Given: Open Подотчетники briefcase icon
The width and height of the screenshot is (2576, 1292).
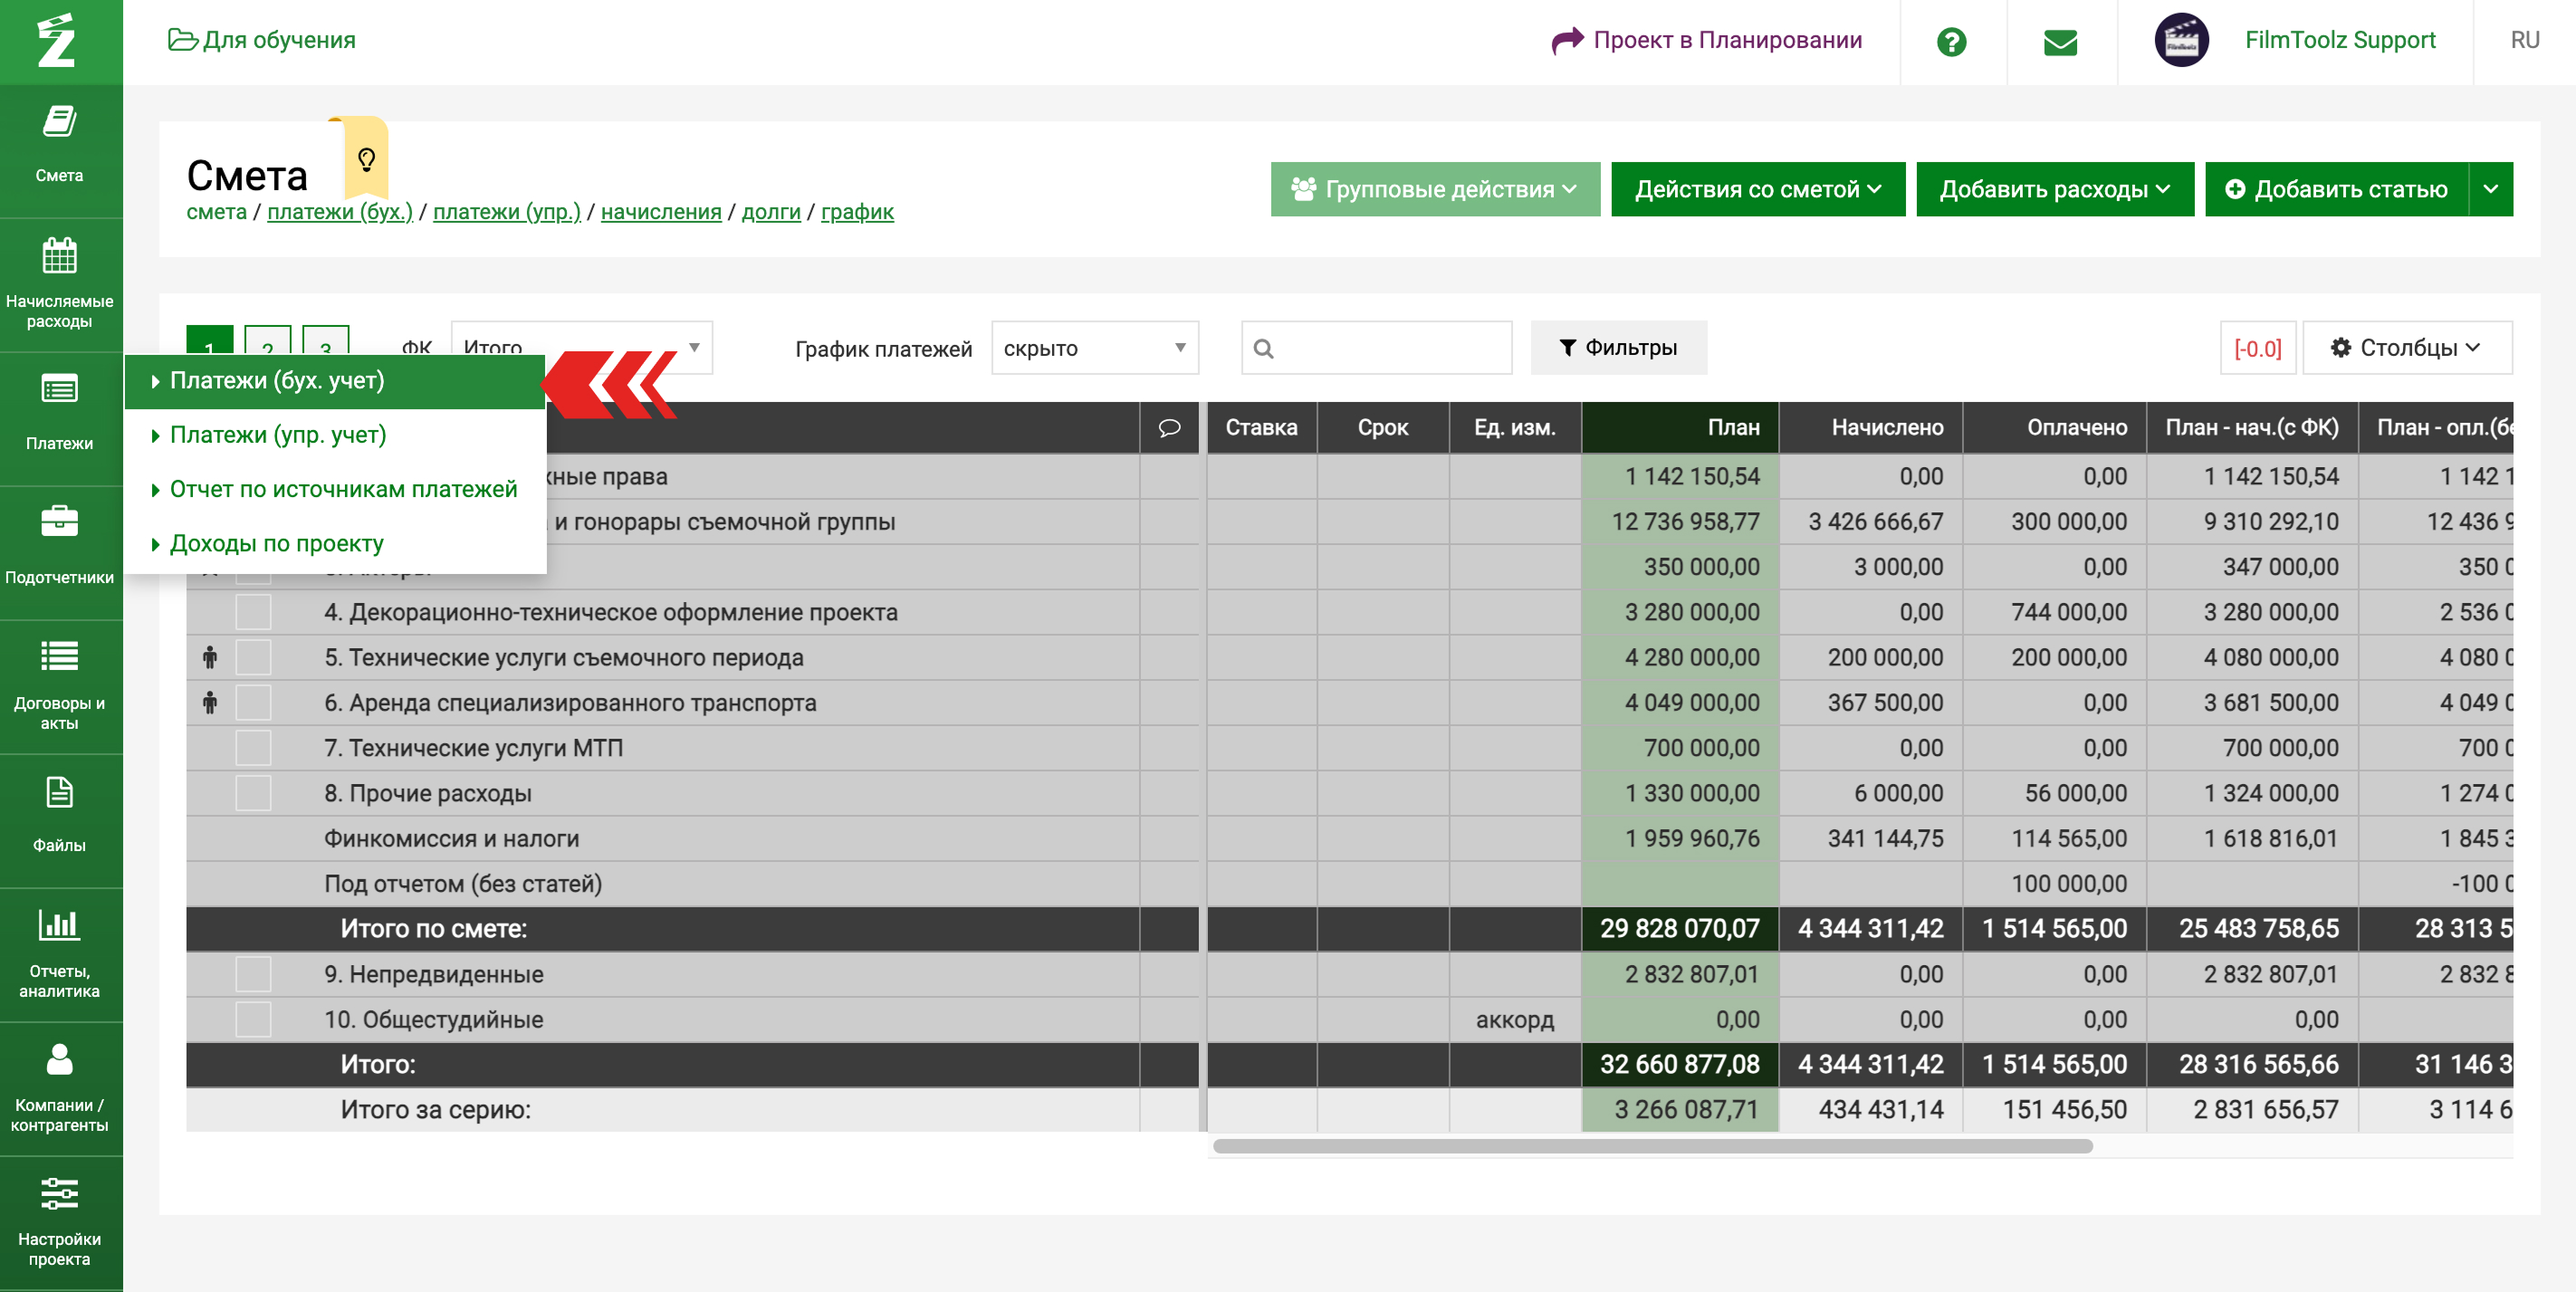Looking at the screenshot, I should click(x=59, y=522).
